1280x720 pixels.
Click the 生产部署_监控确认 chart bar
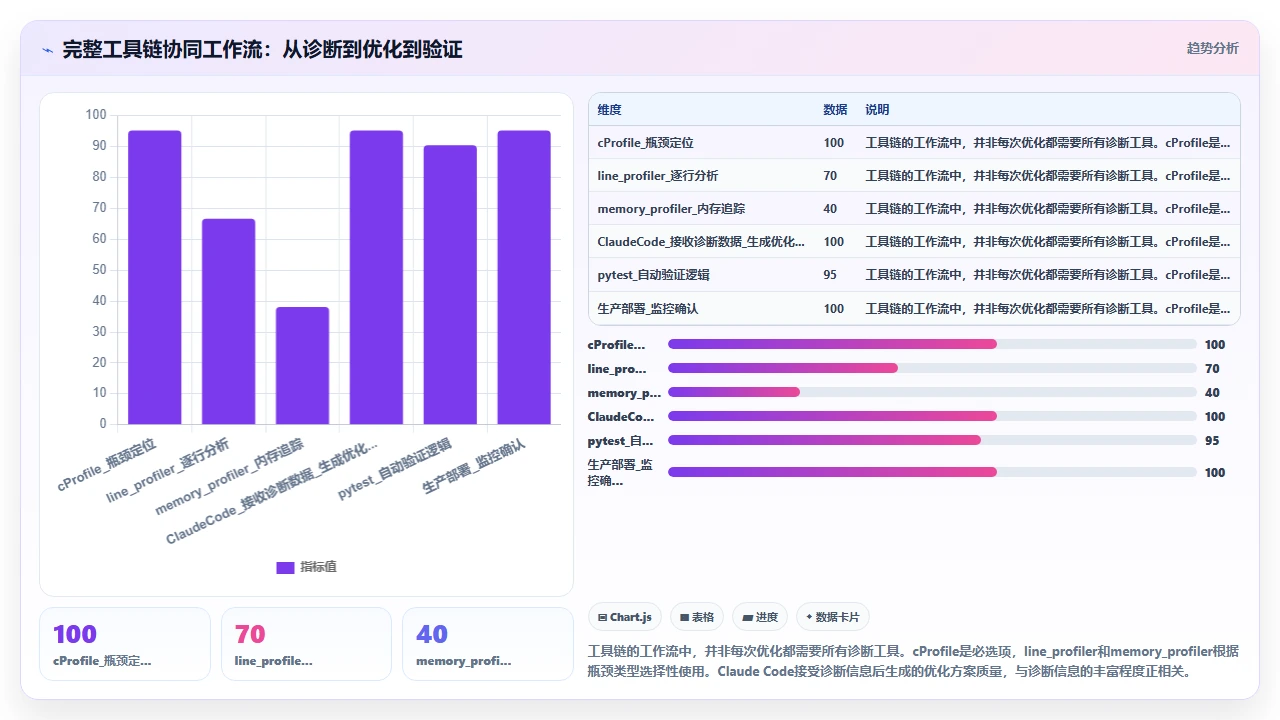[x=524, y=277]
